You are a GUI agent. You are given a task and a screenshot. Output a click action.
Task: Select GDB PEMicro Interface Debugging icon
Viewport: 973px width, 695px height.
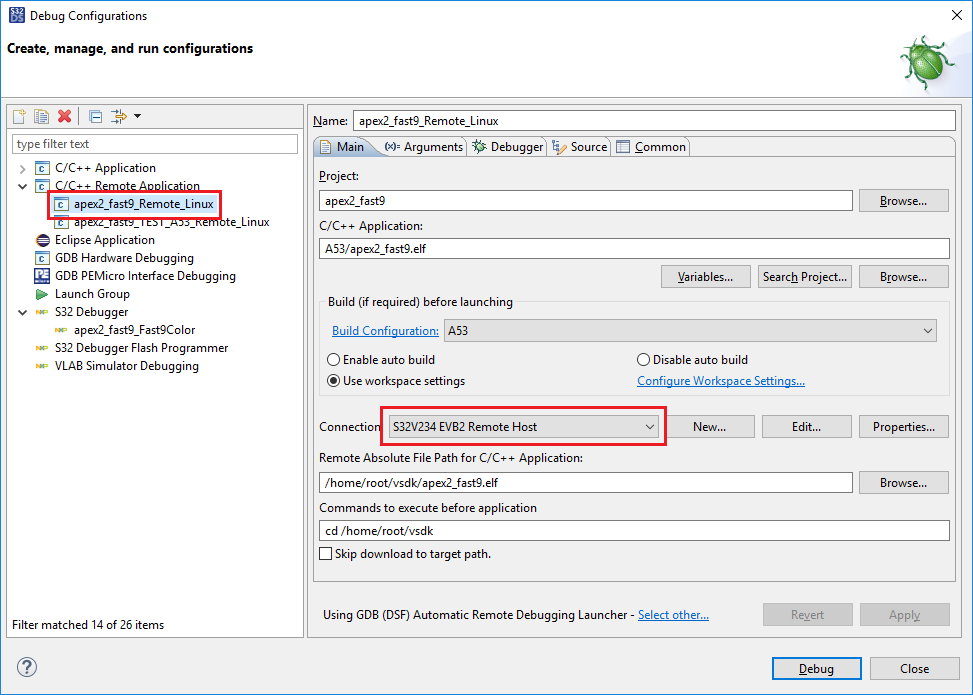(x=42, y=276)
